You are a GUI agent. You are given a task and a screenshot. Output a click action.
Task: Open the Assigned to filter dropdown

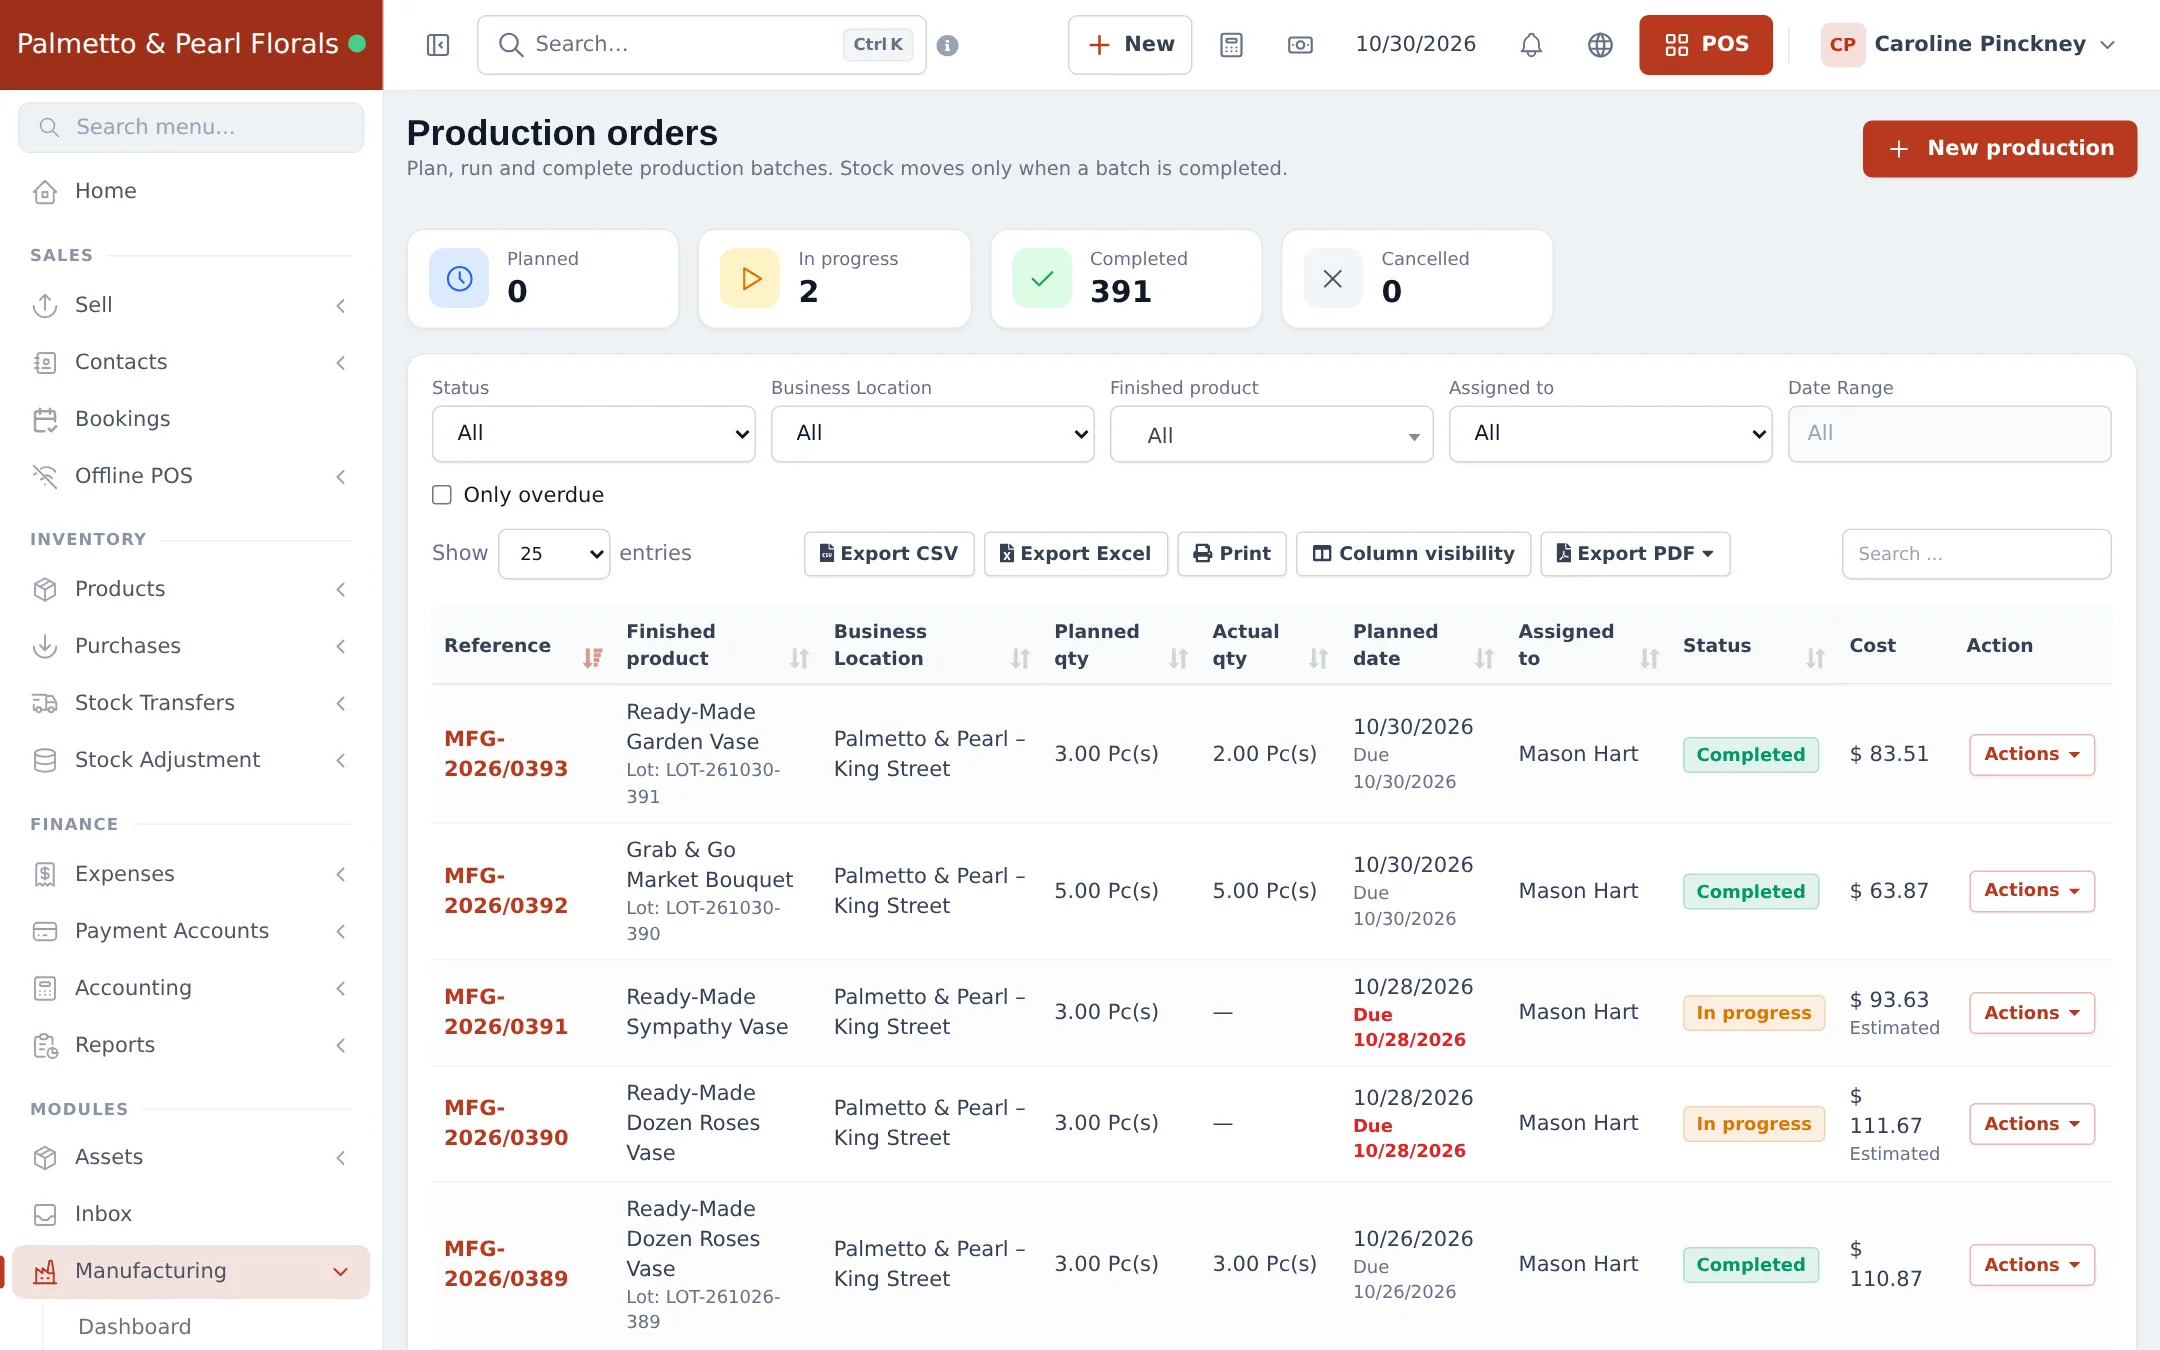1610,433
